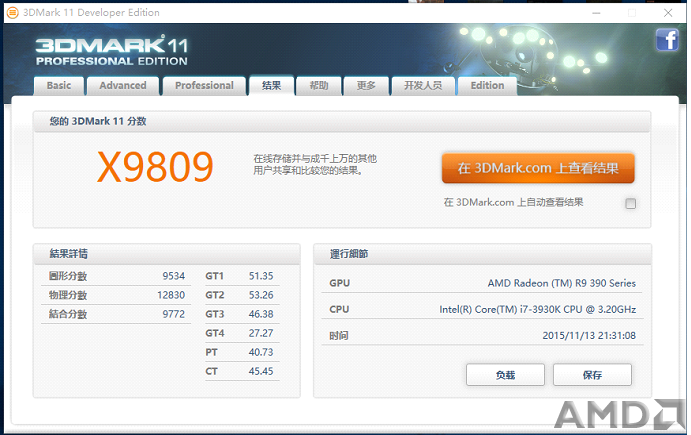Click orange view results on 3DMark.com button
The height and width of the screenshot is (435, 691).
[x=538, y=168]
